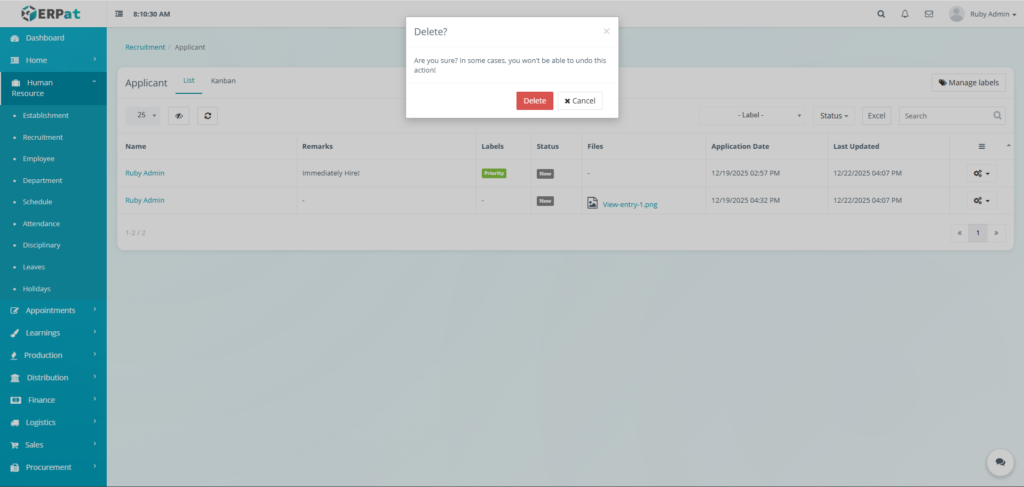Image resolution: width=1024 pixels, height=487 pixels.
Task: Go to next page arrow
Action: [x=997, y=232]
